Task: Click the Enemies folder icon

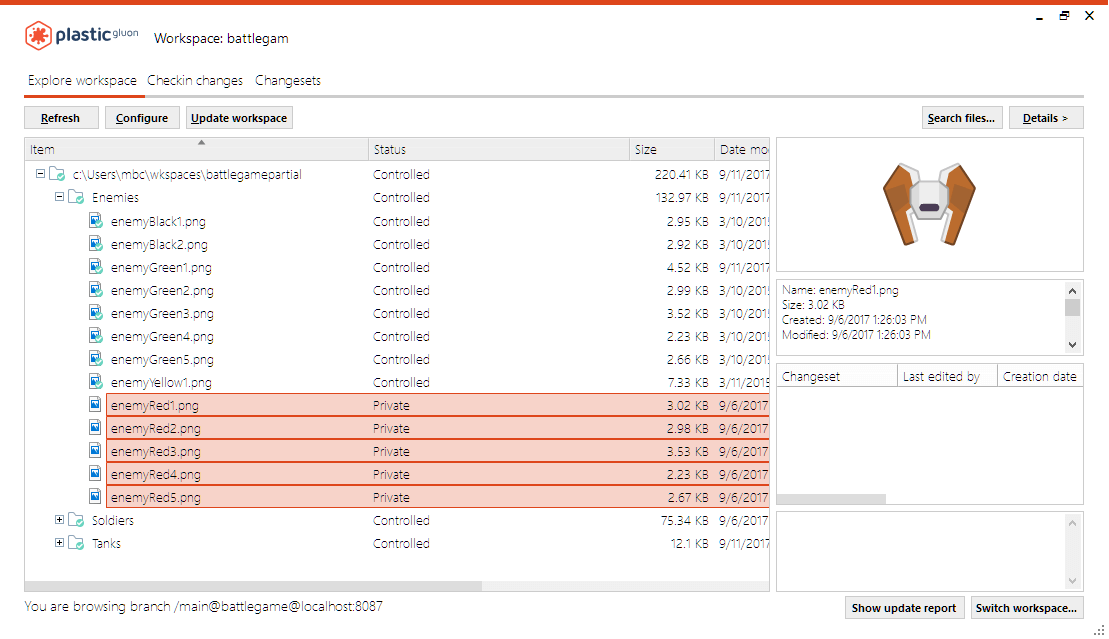Action: pos(76,197)
